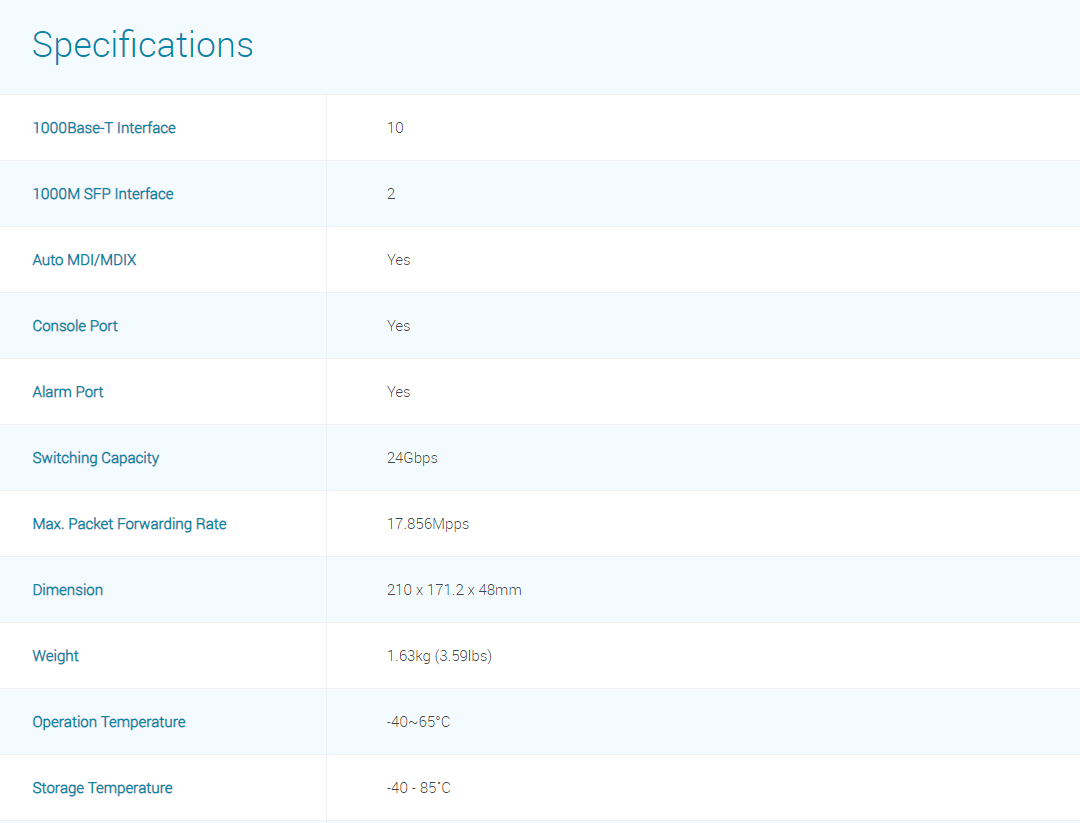
Task: Click the 24Gbps switching capacity value
Action: 412,458
